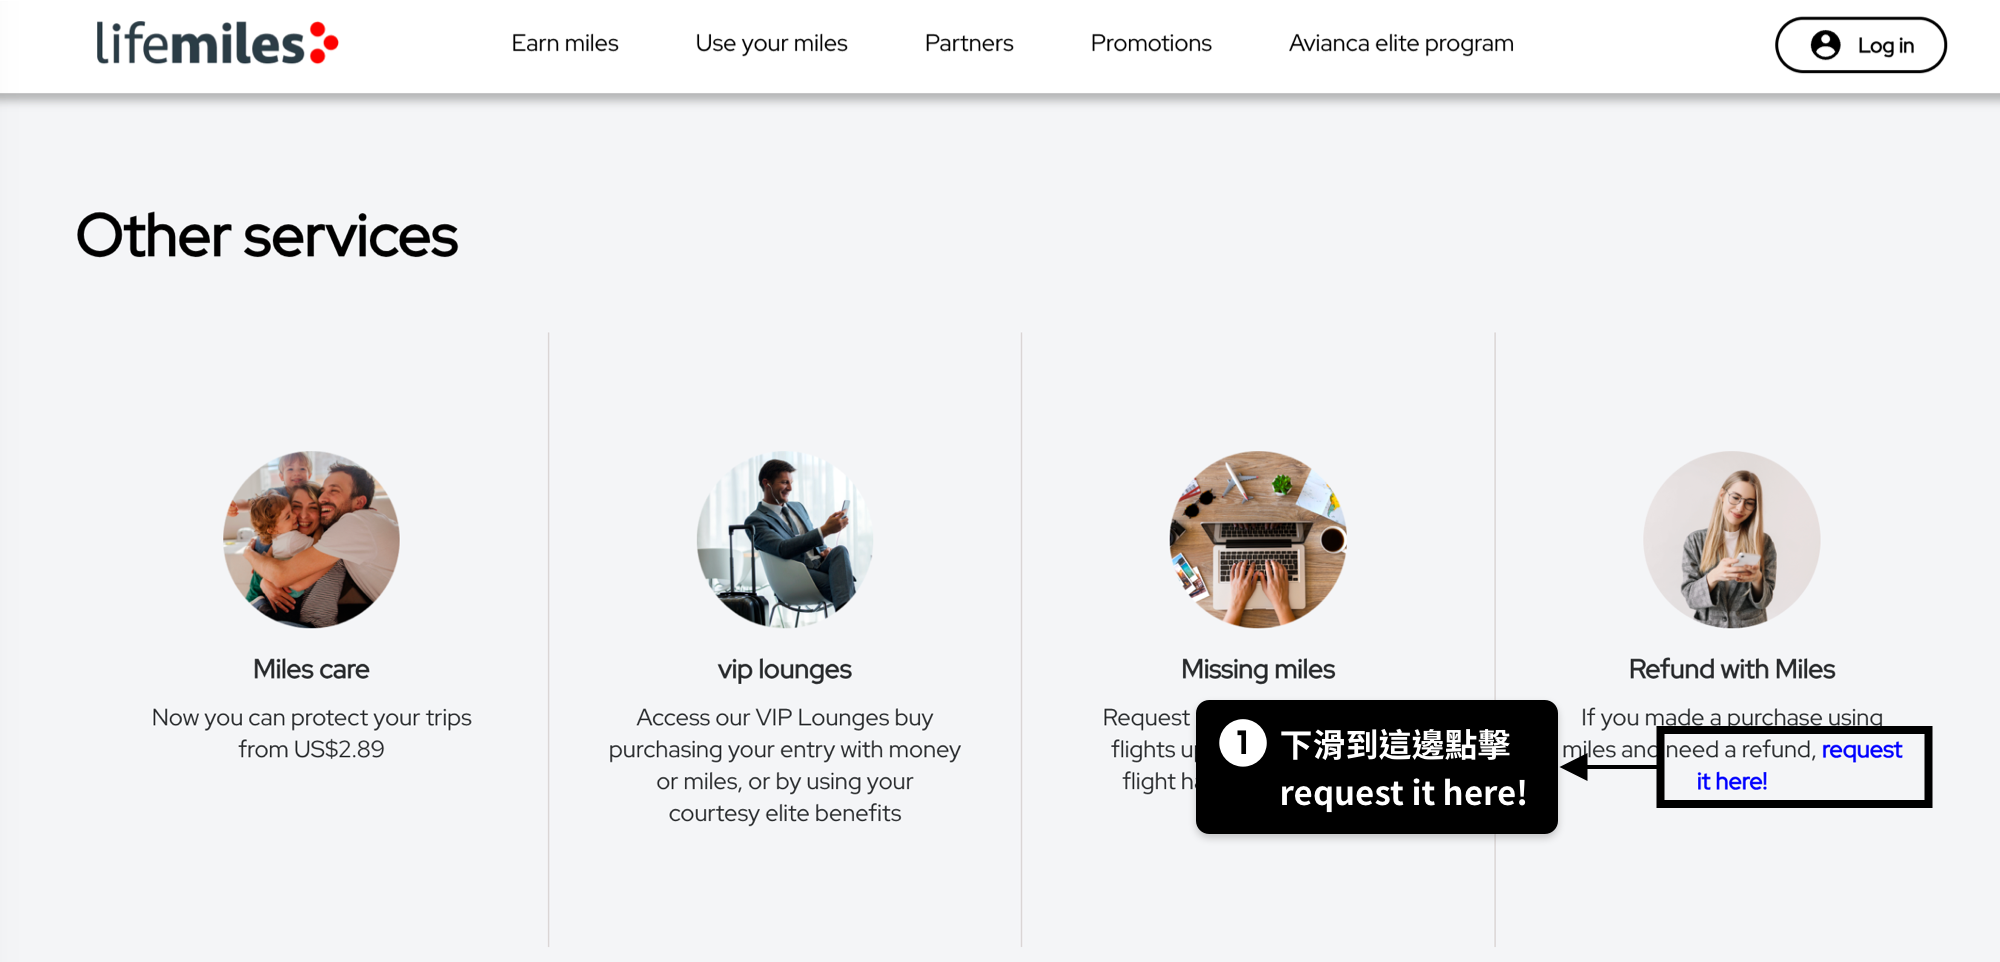Click the user avatar icon in Log in

pos(1825,45)
